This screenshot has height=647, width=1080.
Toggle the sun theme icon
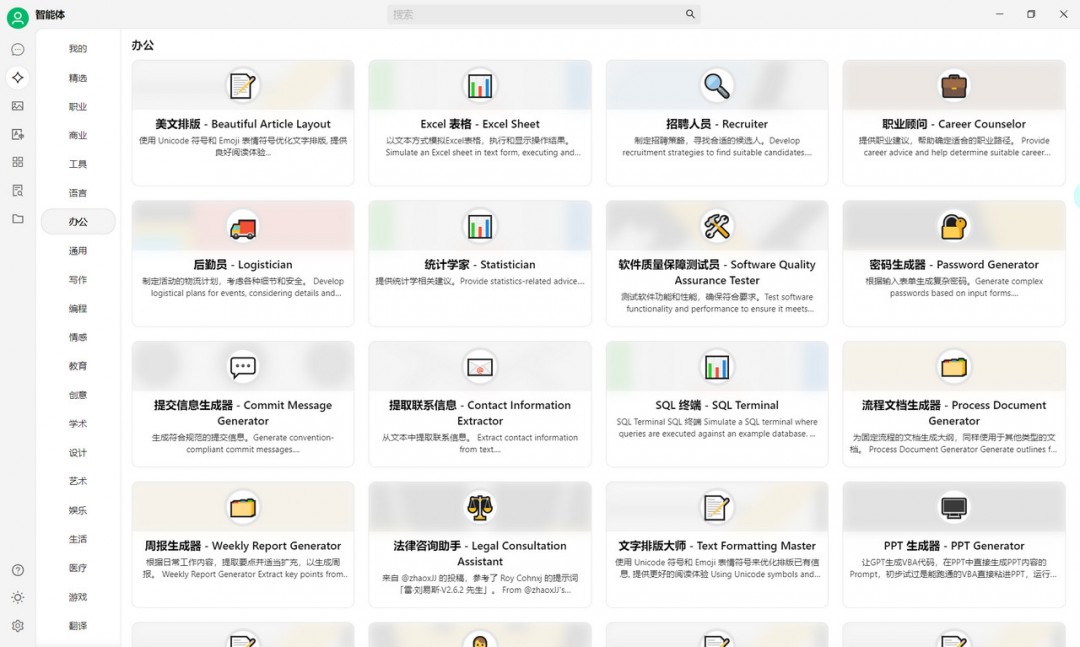coord(18,597)
